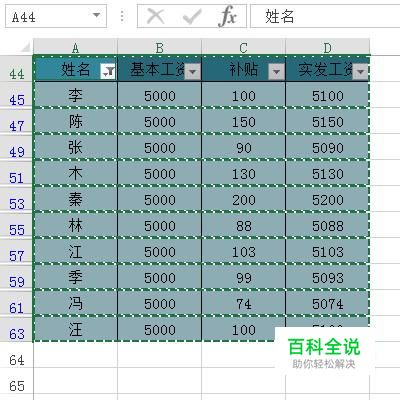Open the 基本工资 column filter dropdown
The width and height of the screenshot is (400, 400).
tap(193, 71)
